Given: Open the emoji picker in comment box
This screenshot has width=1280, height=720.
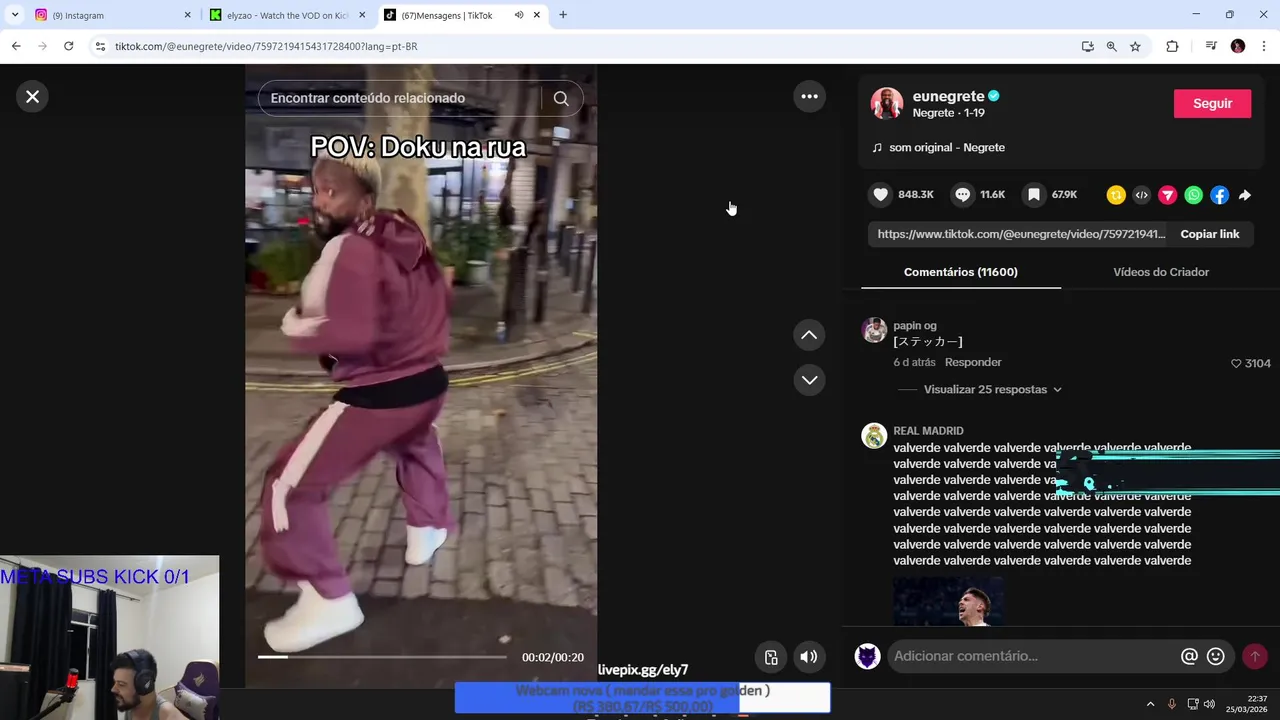Looking at the screenshot, I should tap(1216, 656).
